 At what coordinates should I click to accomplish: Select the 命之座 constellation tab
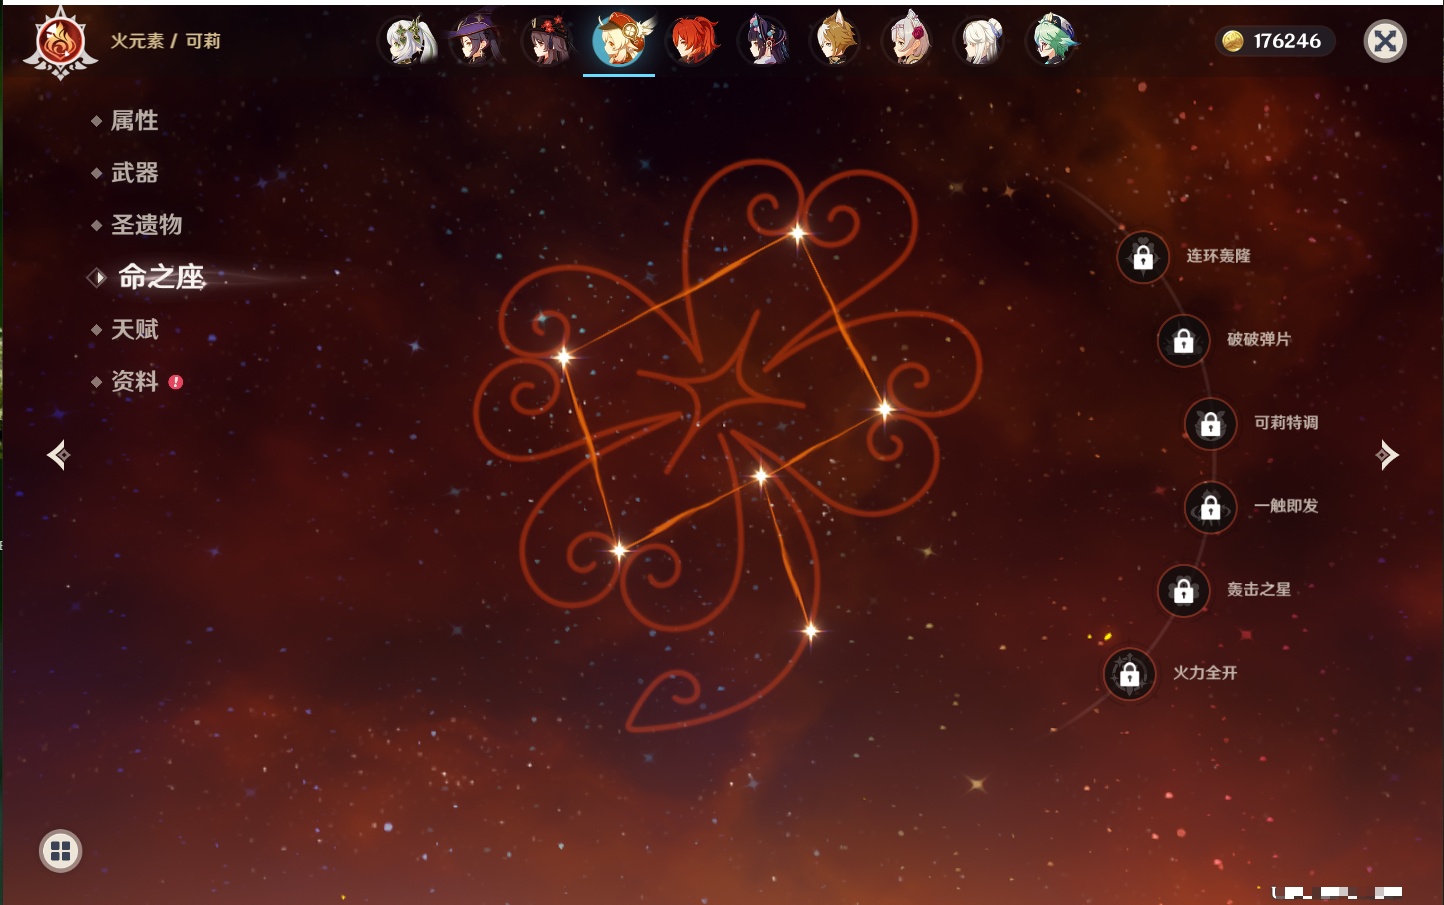[x=161, y=277]
